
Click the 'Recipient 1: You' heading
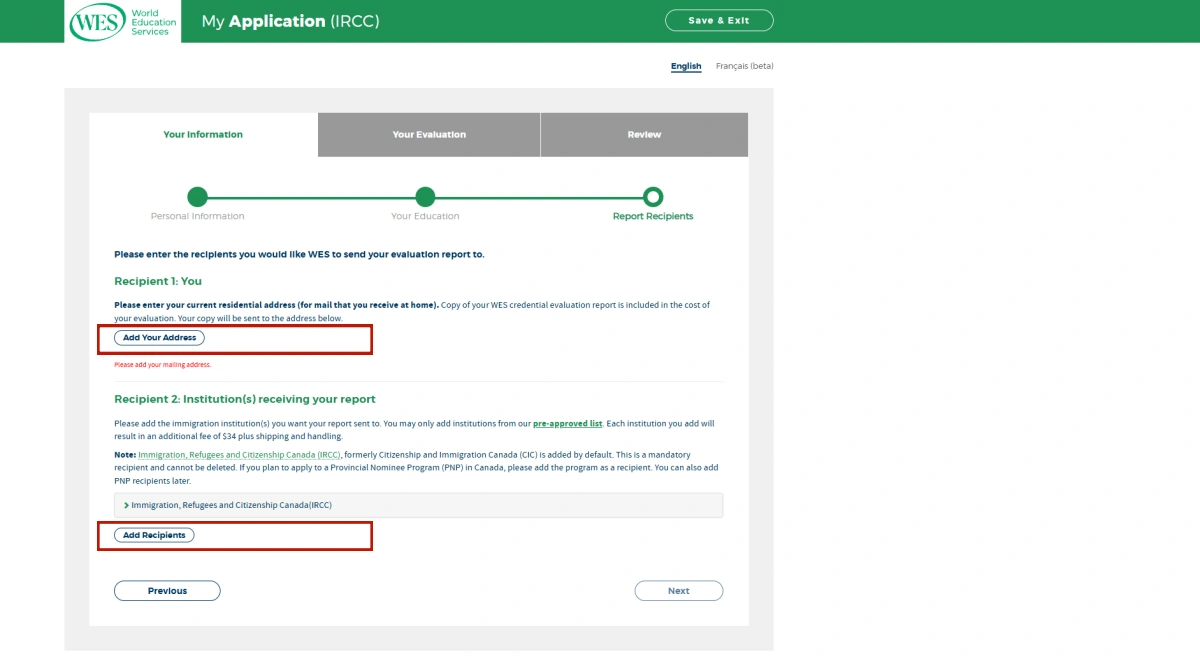[x=158, y=282]
